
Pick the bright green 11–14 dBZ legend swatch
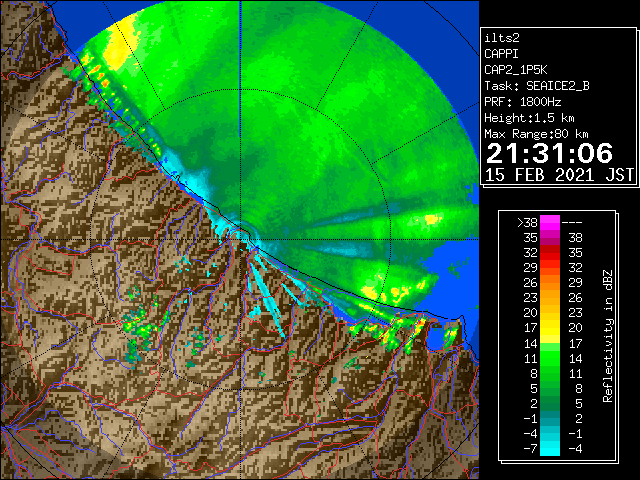coord(550,358)
